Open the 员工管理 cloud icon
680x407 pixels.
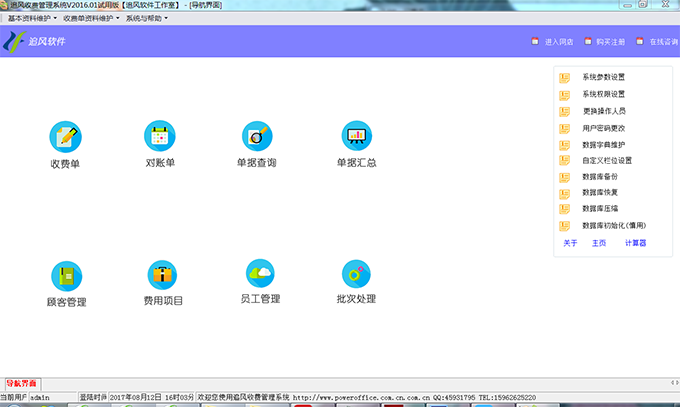click(x=260, y=273)
